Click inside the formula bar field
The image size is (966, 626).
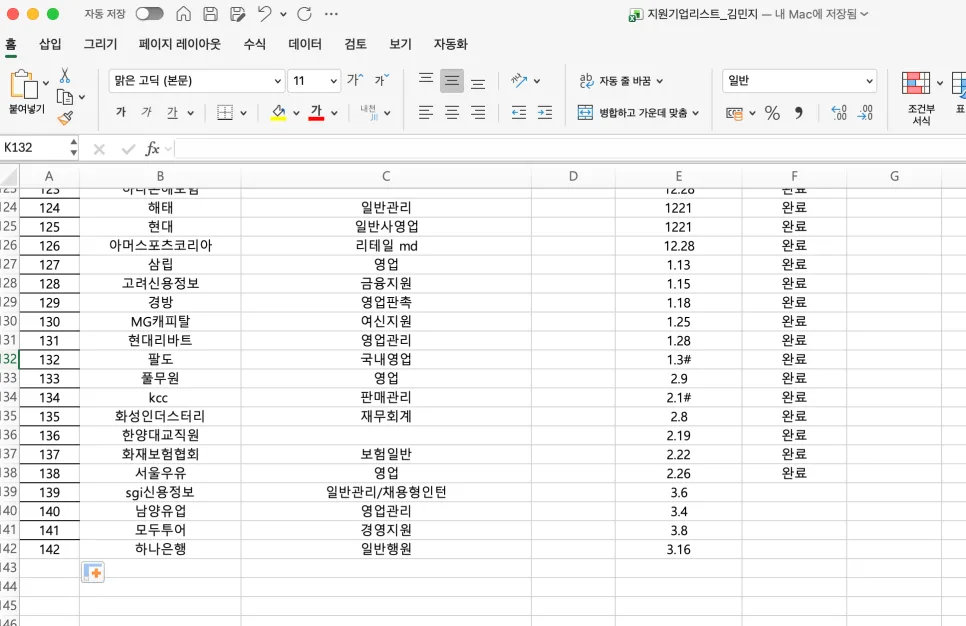point(570,148)
